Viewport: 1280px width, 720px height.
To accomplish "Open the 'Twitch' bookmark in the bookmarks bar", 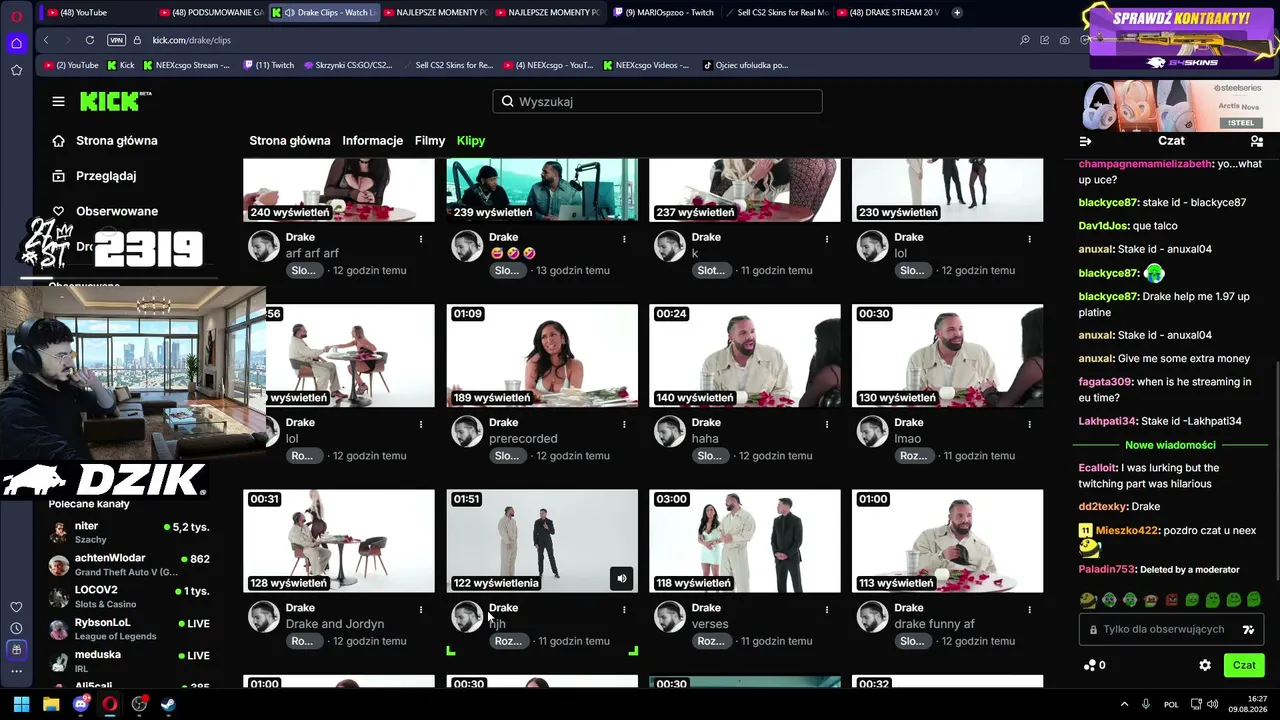I will 268,65.
